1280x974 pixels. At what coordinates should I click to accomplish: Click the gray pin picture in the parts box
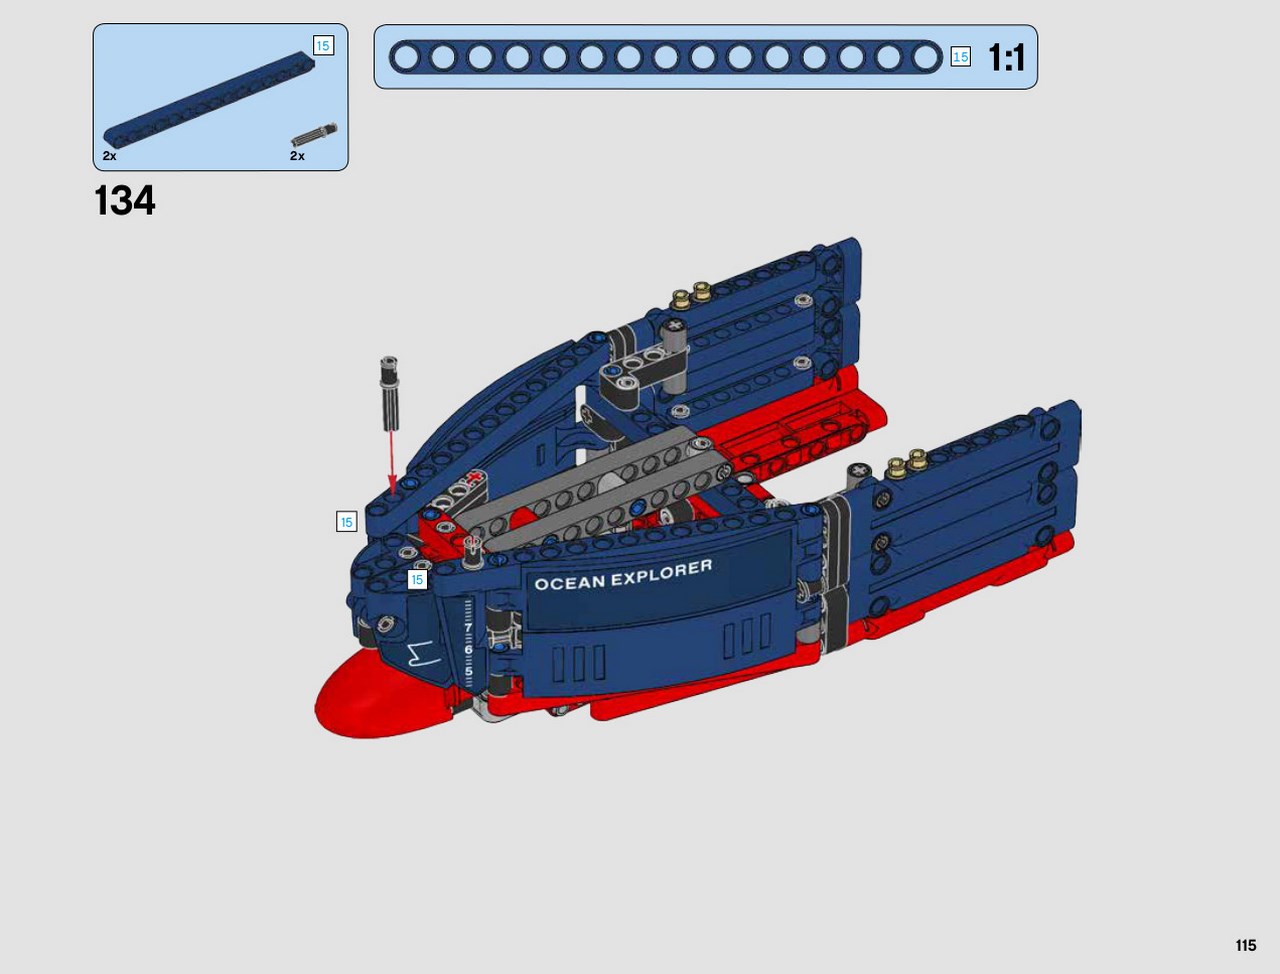click(314, 135)
